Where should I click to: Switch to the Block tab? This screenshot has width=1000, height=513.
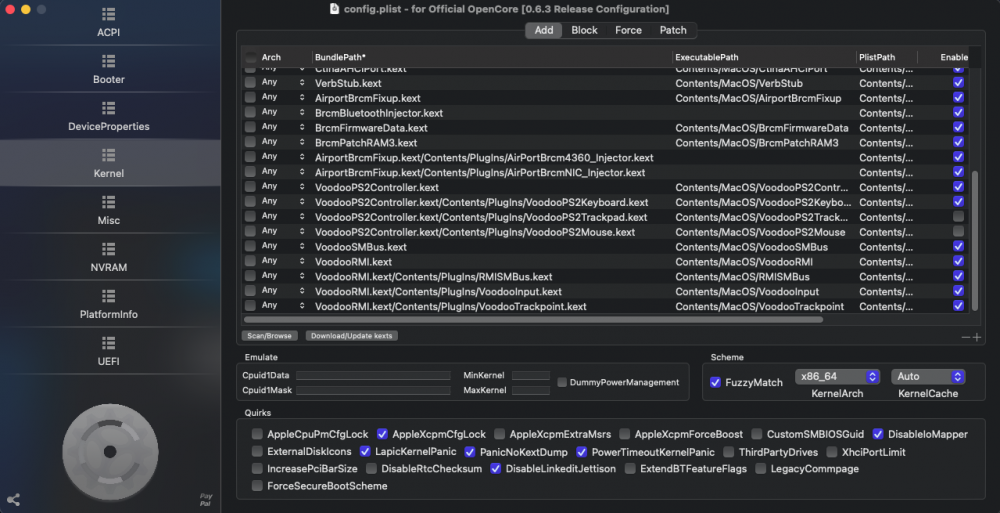[x=584, y=30]
